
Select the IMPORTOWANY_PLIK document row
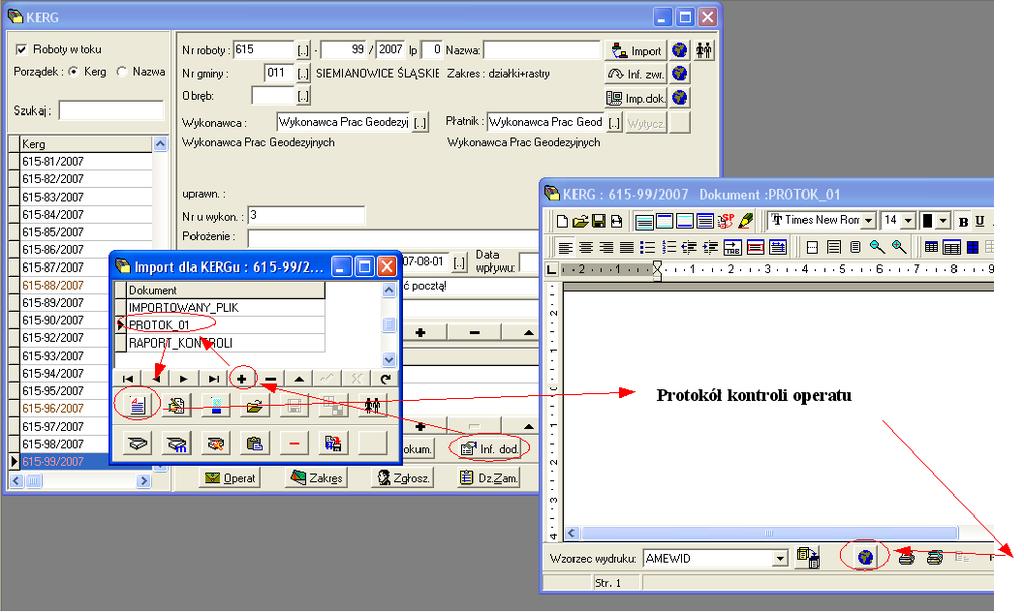[x=225, y=307]
